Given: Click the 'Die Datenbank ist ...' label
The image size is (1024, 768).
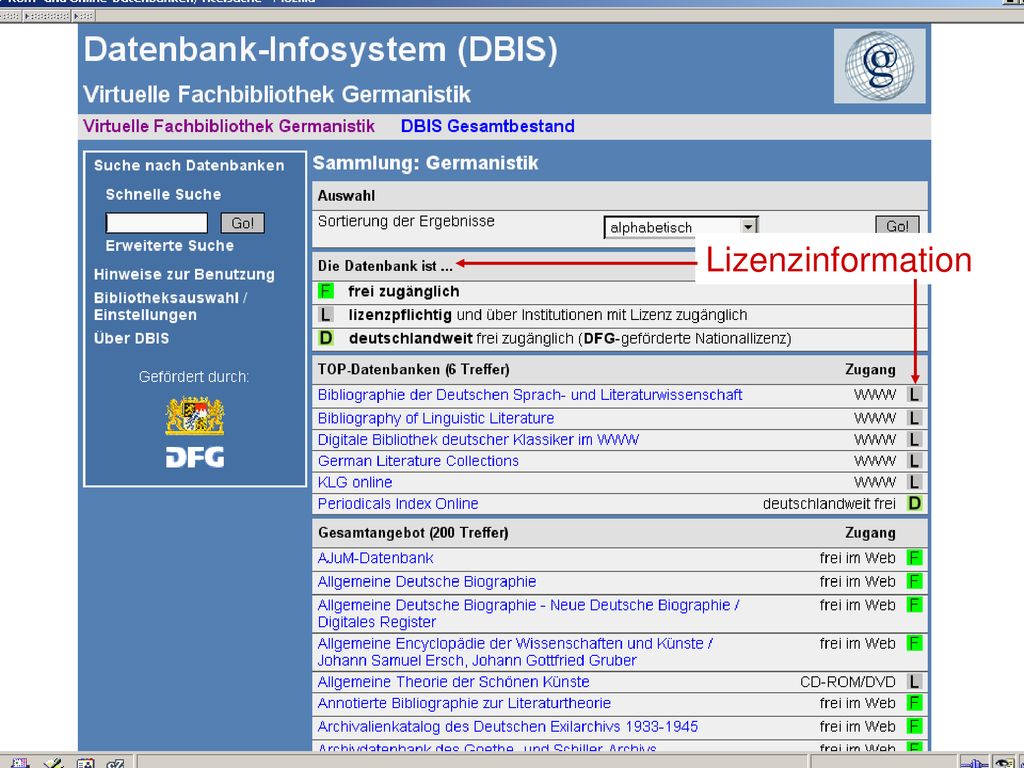Looking at the screenshot, I should coord(385,266).
